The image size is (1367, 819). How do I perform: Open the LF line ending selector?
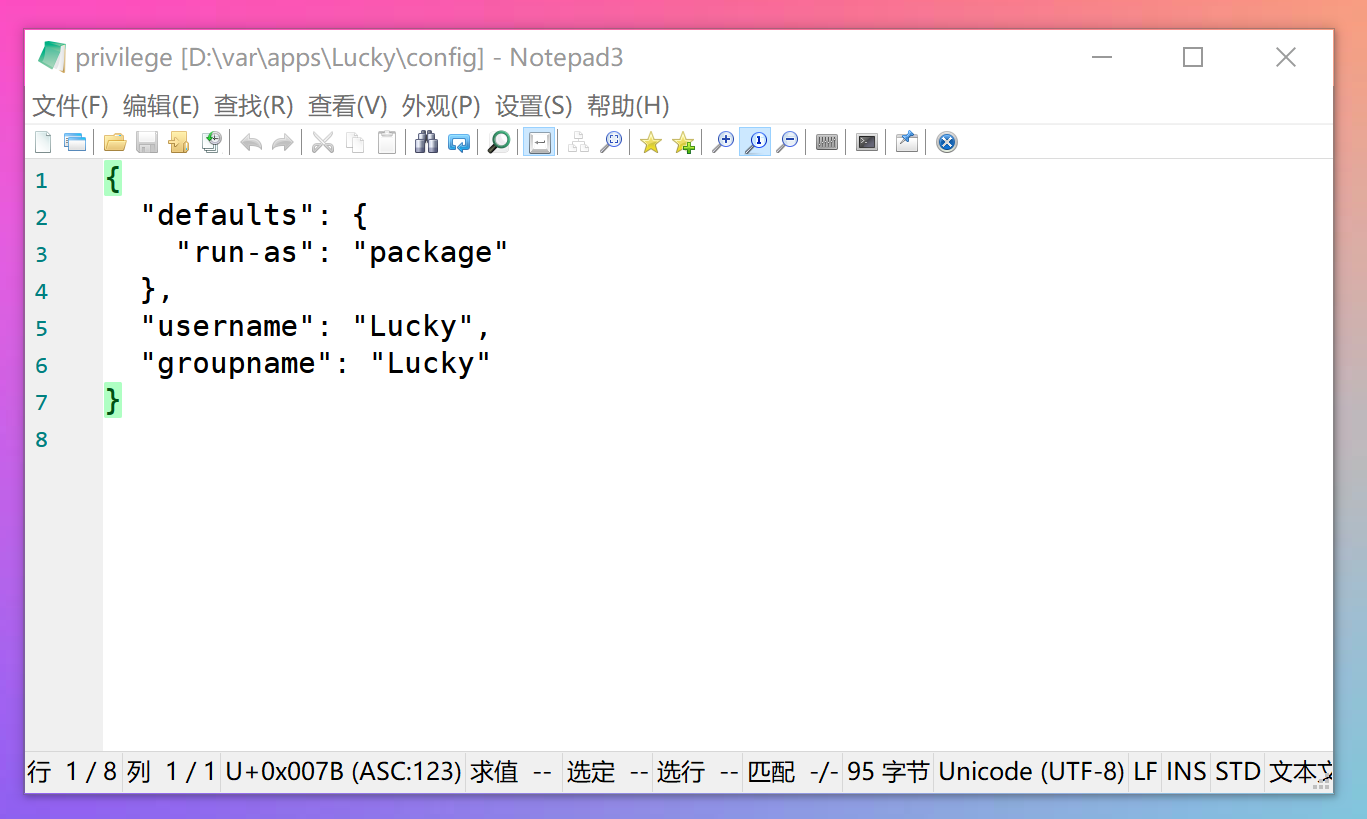click(x=1145, y=772)
